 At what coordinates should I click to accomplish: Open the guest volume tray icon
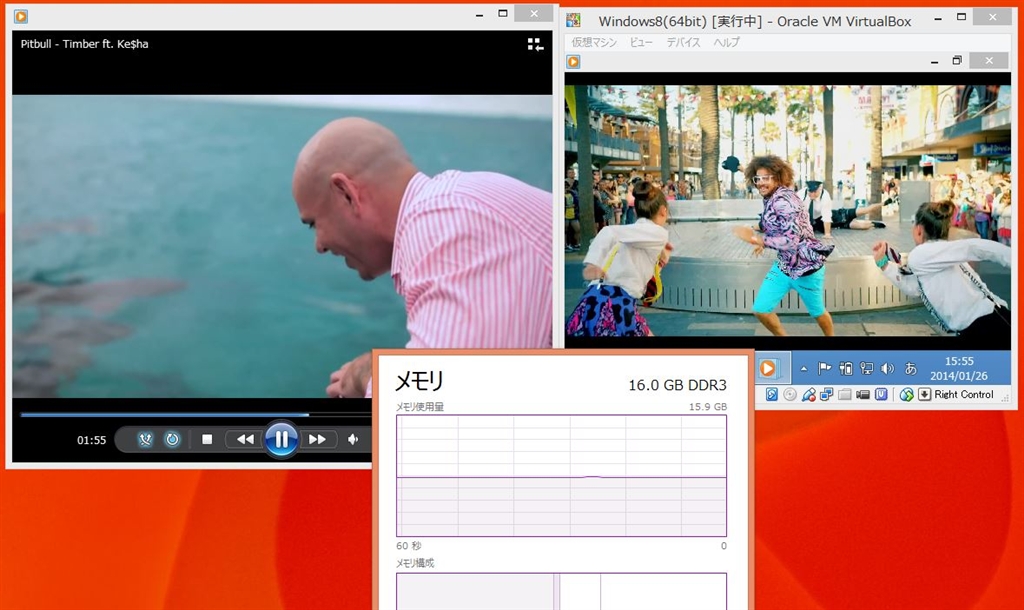click(x=887, y=368)
